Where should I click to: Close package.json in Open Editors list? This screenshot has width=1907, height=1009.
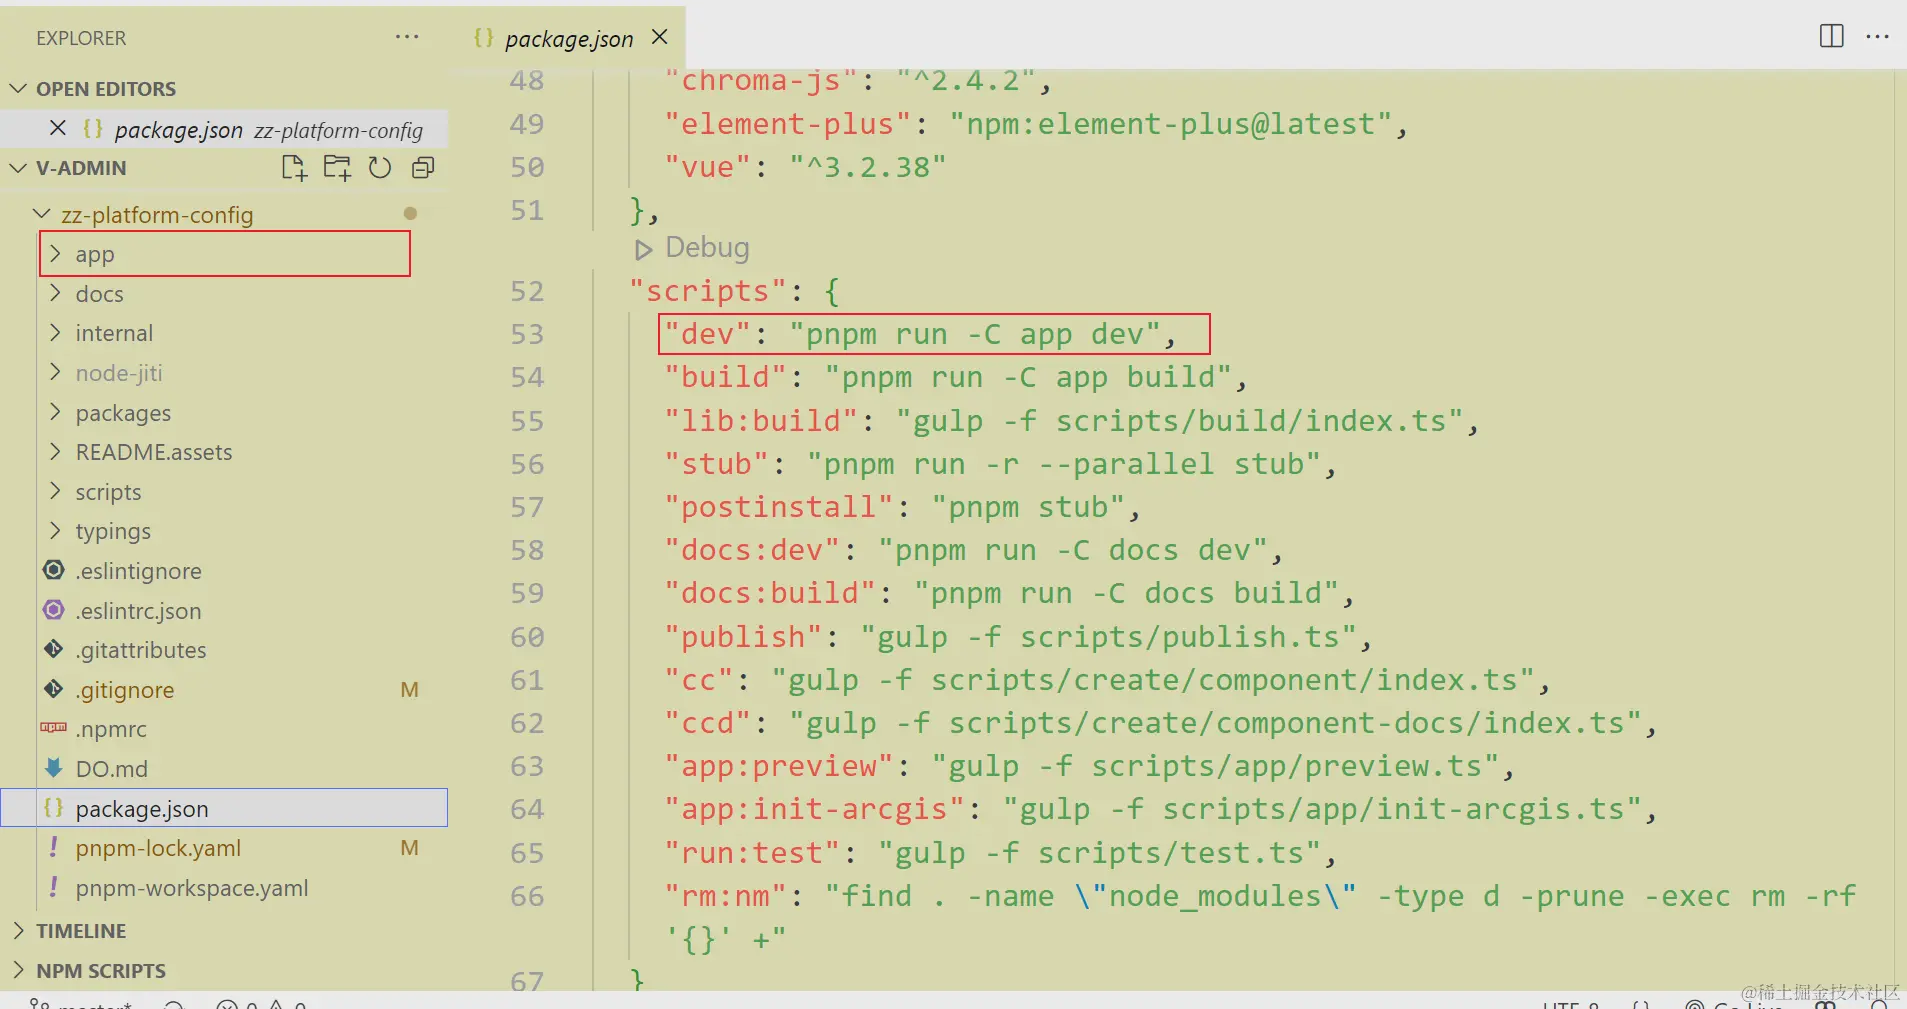58,128
